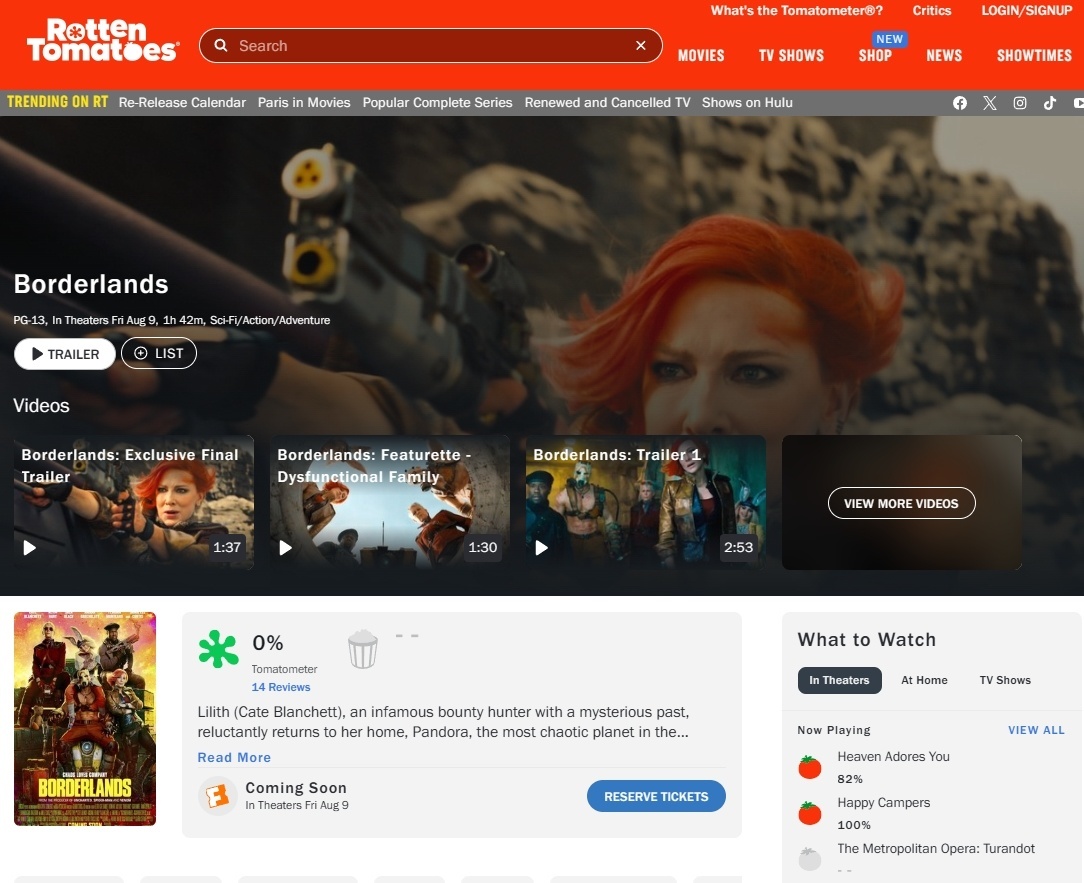Click View More Videos button
Viewport: 1084px width, 883px height.
tap(901, 503)
